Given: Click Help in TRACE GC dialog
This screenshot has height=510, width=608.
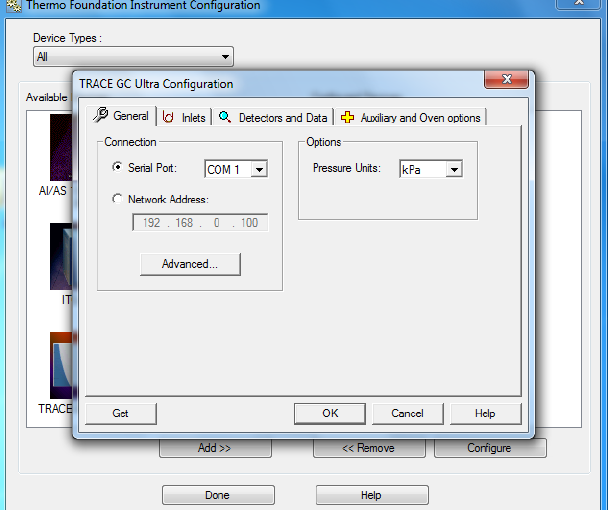Looking at the screenshot, I should [x=485, y=413].
